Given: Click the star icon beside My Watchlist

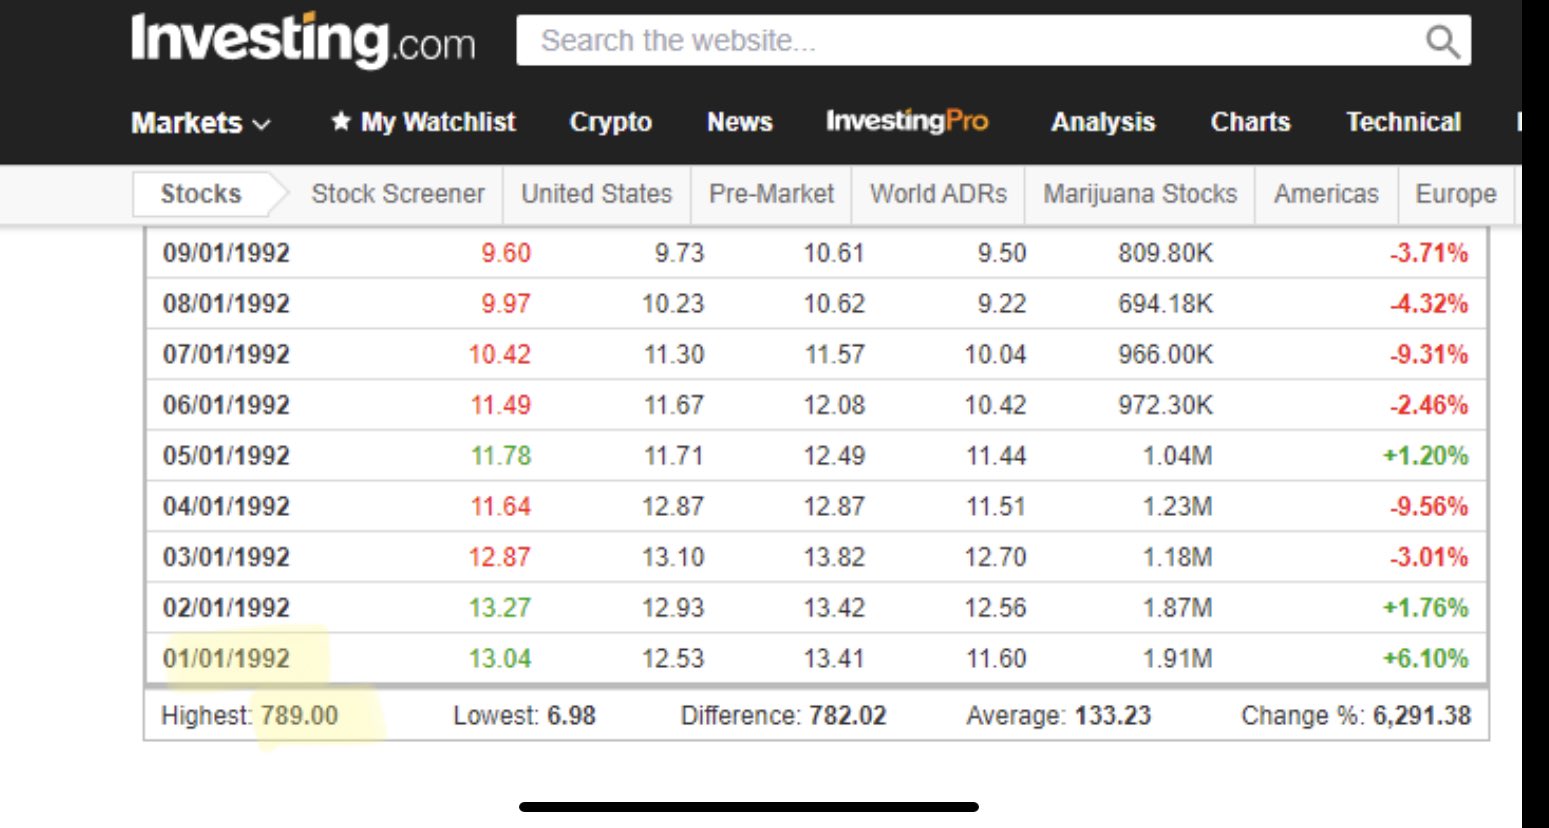Looking at the screenshot, I should [341, 121].
